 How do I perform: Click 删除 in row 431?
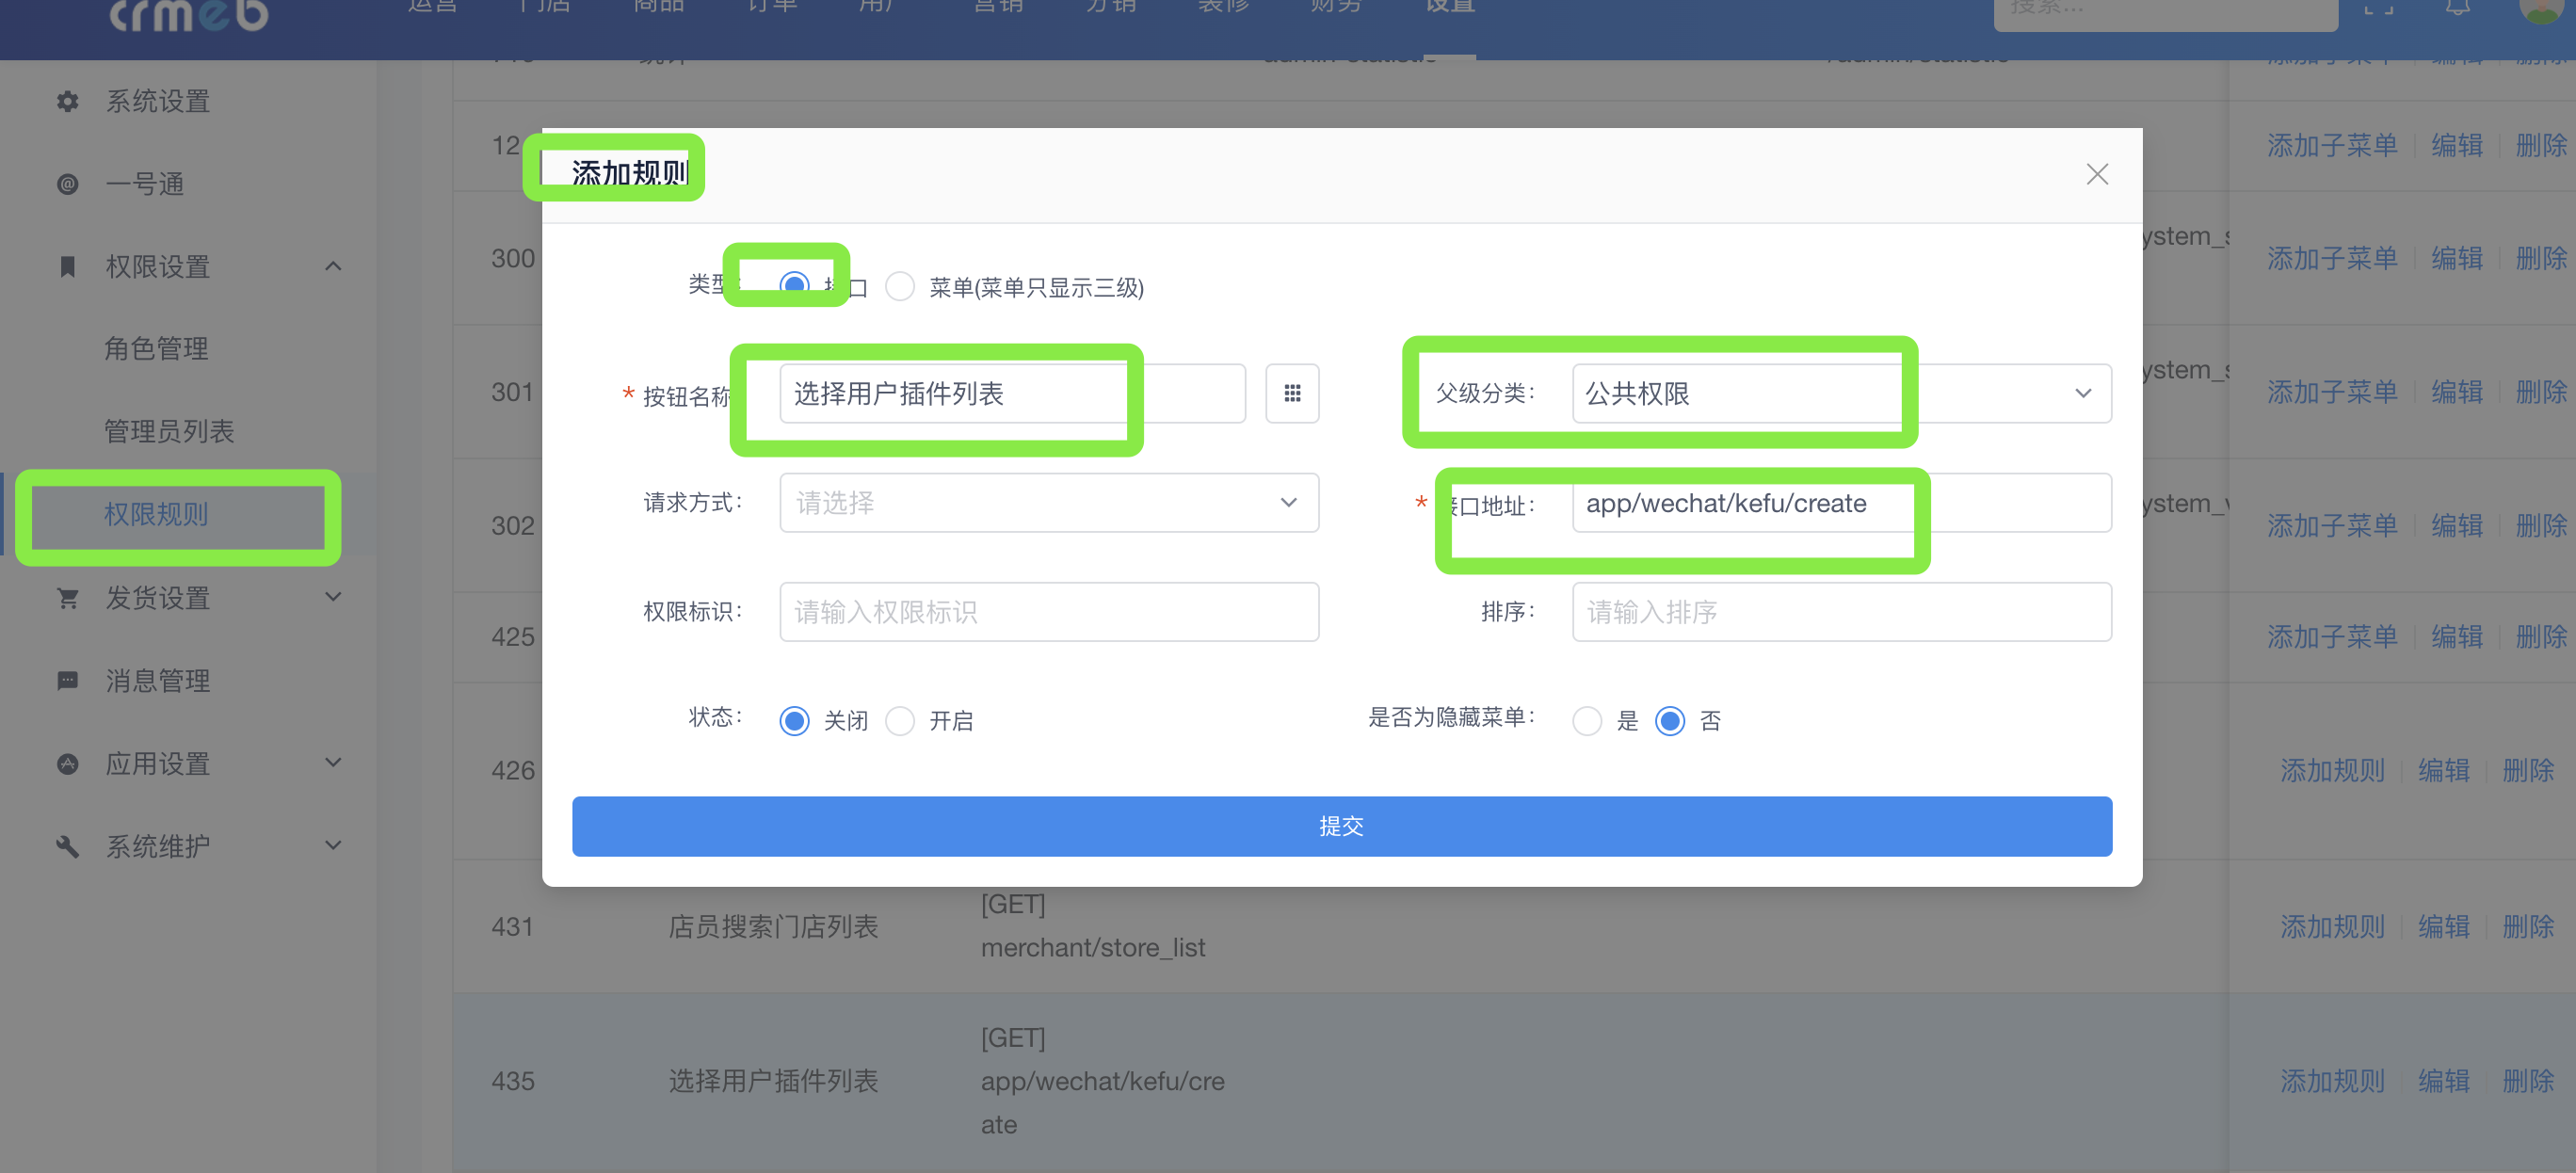coord(2528,927)
